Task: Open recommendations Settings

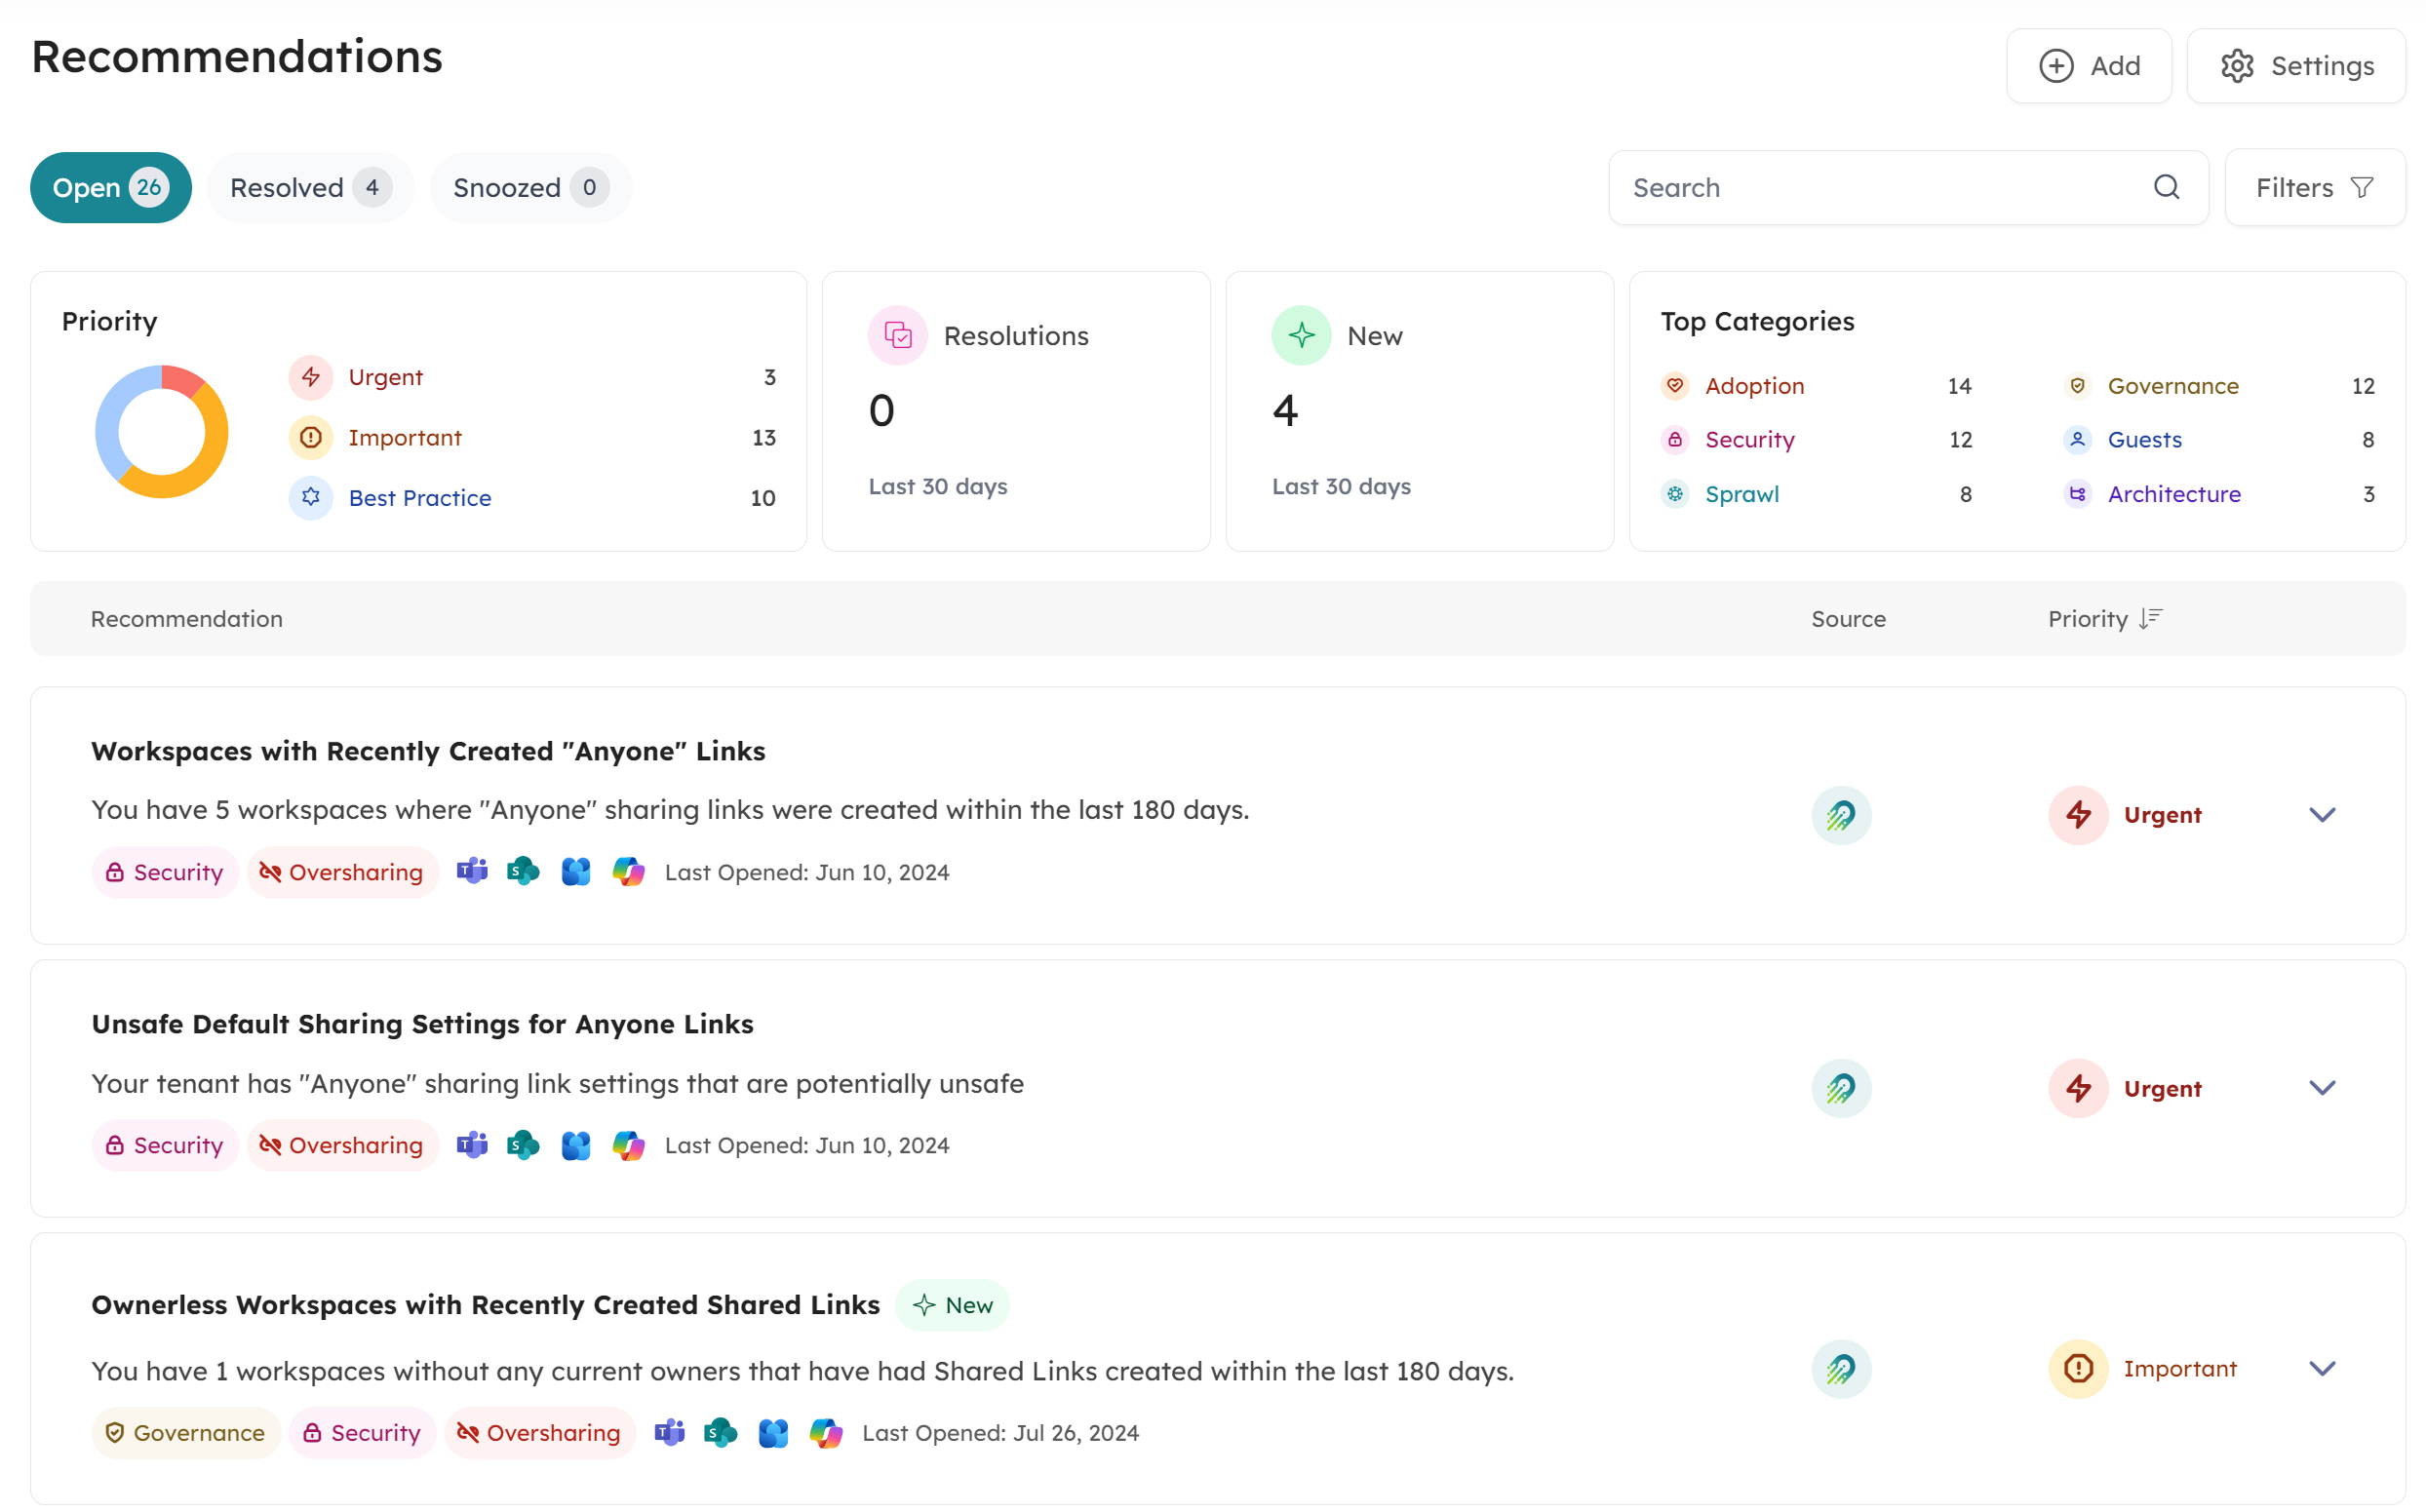Action: 2295,66
